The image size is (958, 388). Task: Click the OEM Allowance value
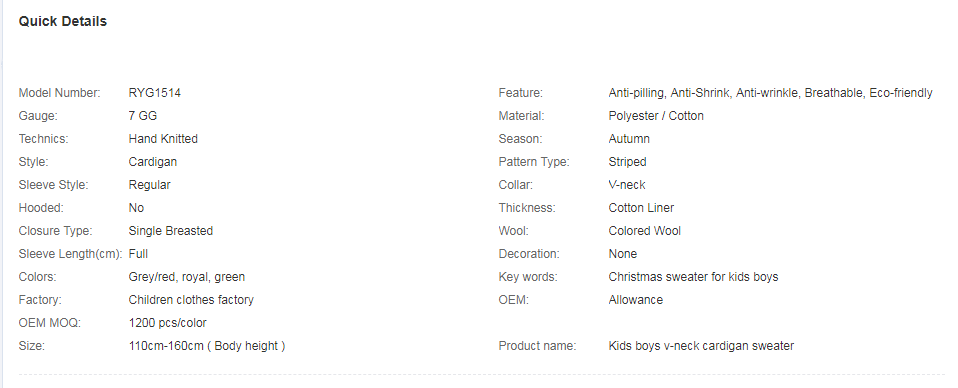(x=635, y=300)
